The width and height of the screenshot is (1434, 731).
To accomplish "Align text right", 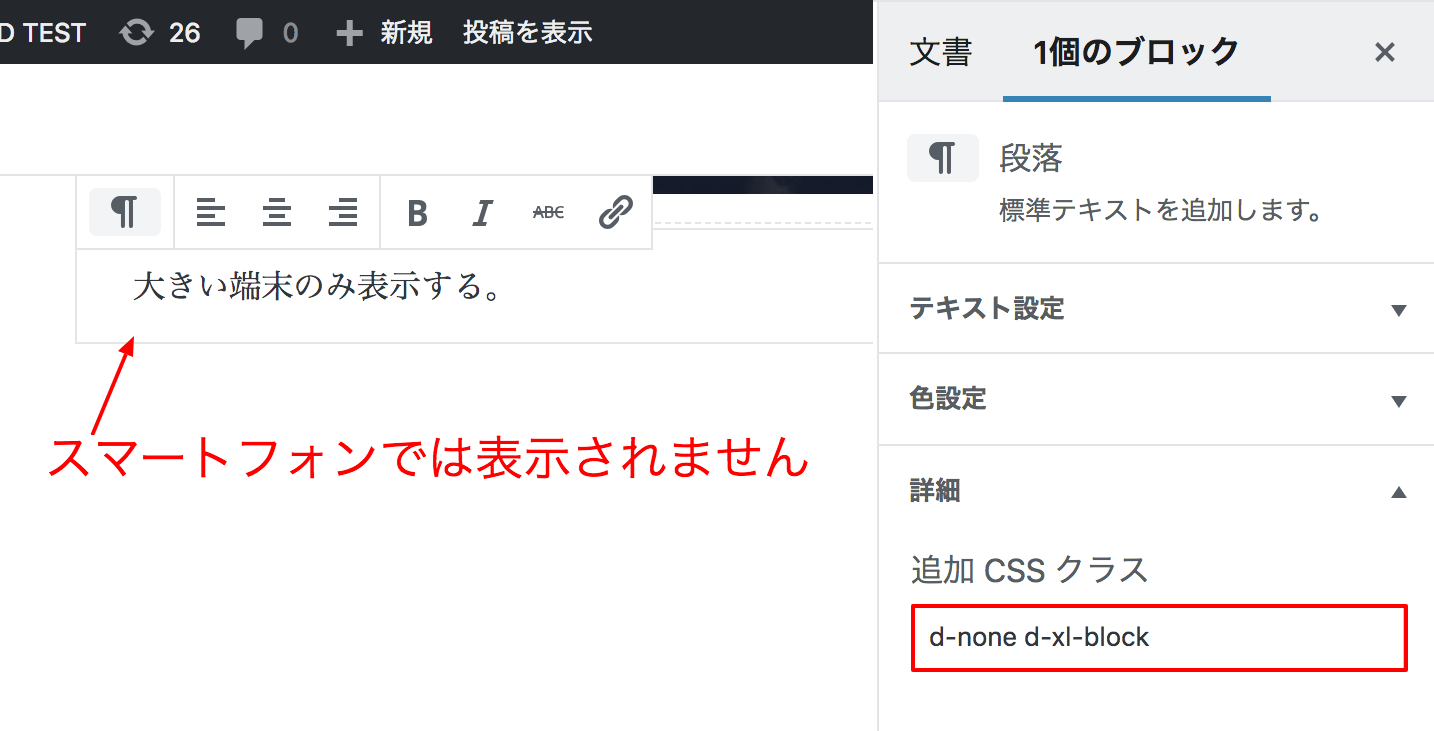I will pos(343,212).
